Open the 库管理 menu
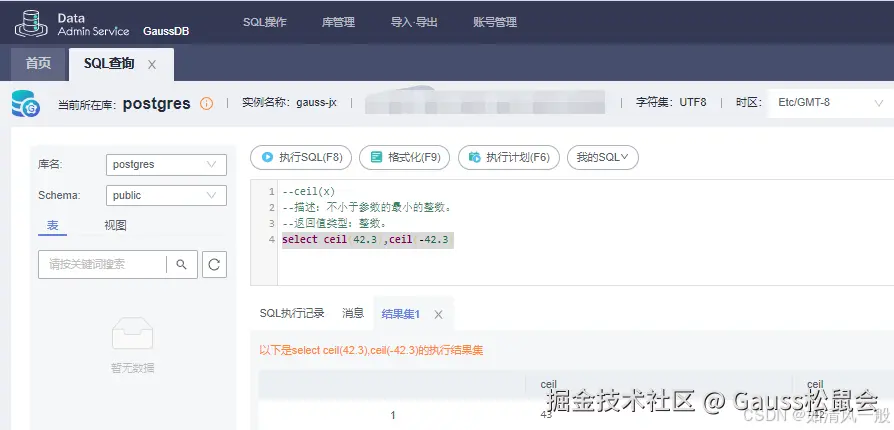Viewport: 894px width, 430px height. [338, 23]
